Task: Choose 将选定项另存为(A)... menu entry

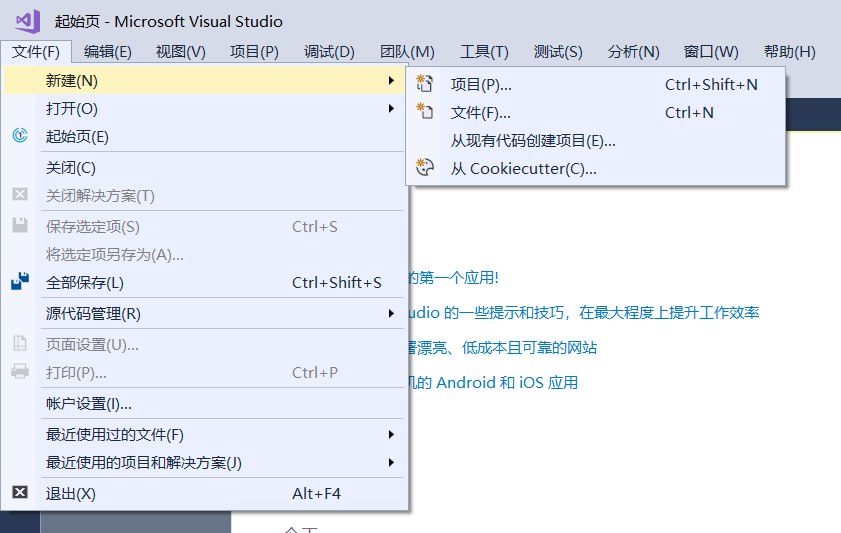Action: click(204, 255)
